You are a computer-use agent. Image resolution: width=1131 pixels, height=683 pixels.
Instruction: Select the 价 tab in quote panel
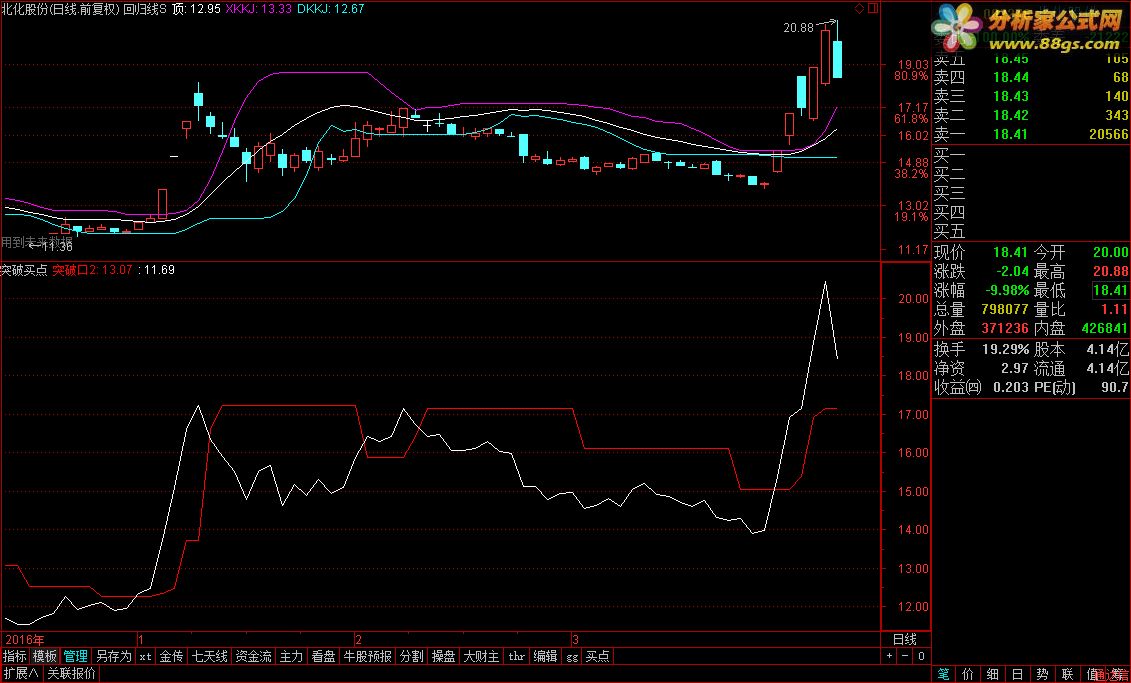click(968, 674)
